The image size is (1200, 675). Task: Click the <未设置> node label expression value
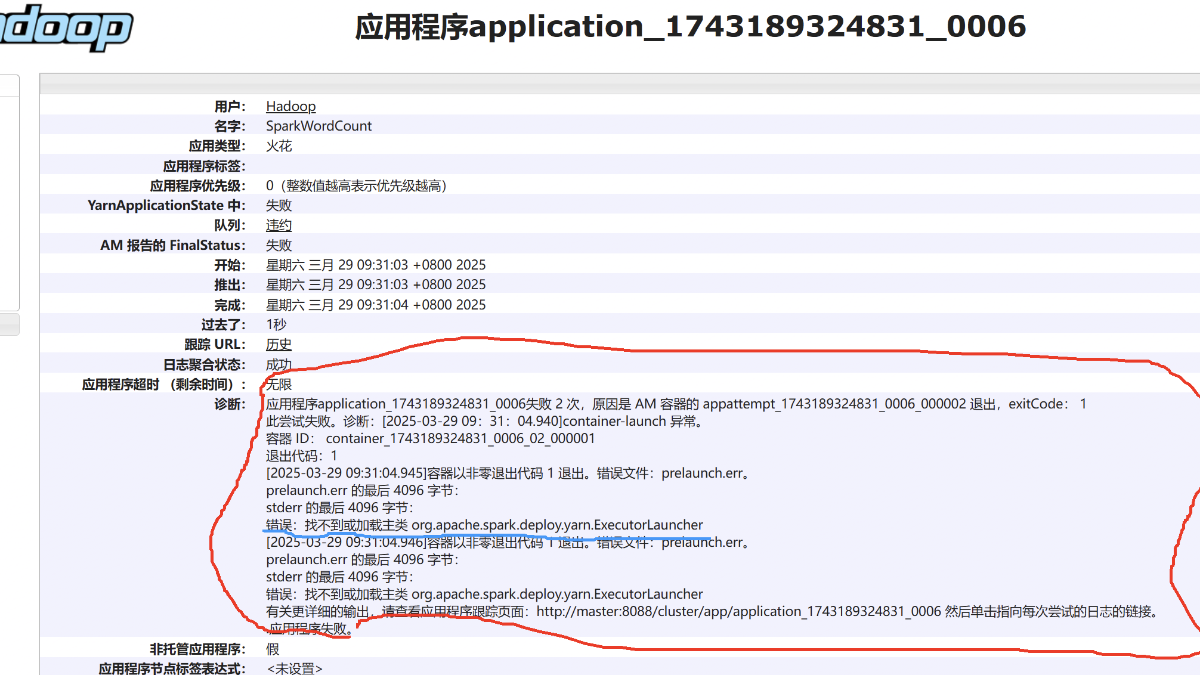[294, 668]
